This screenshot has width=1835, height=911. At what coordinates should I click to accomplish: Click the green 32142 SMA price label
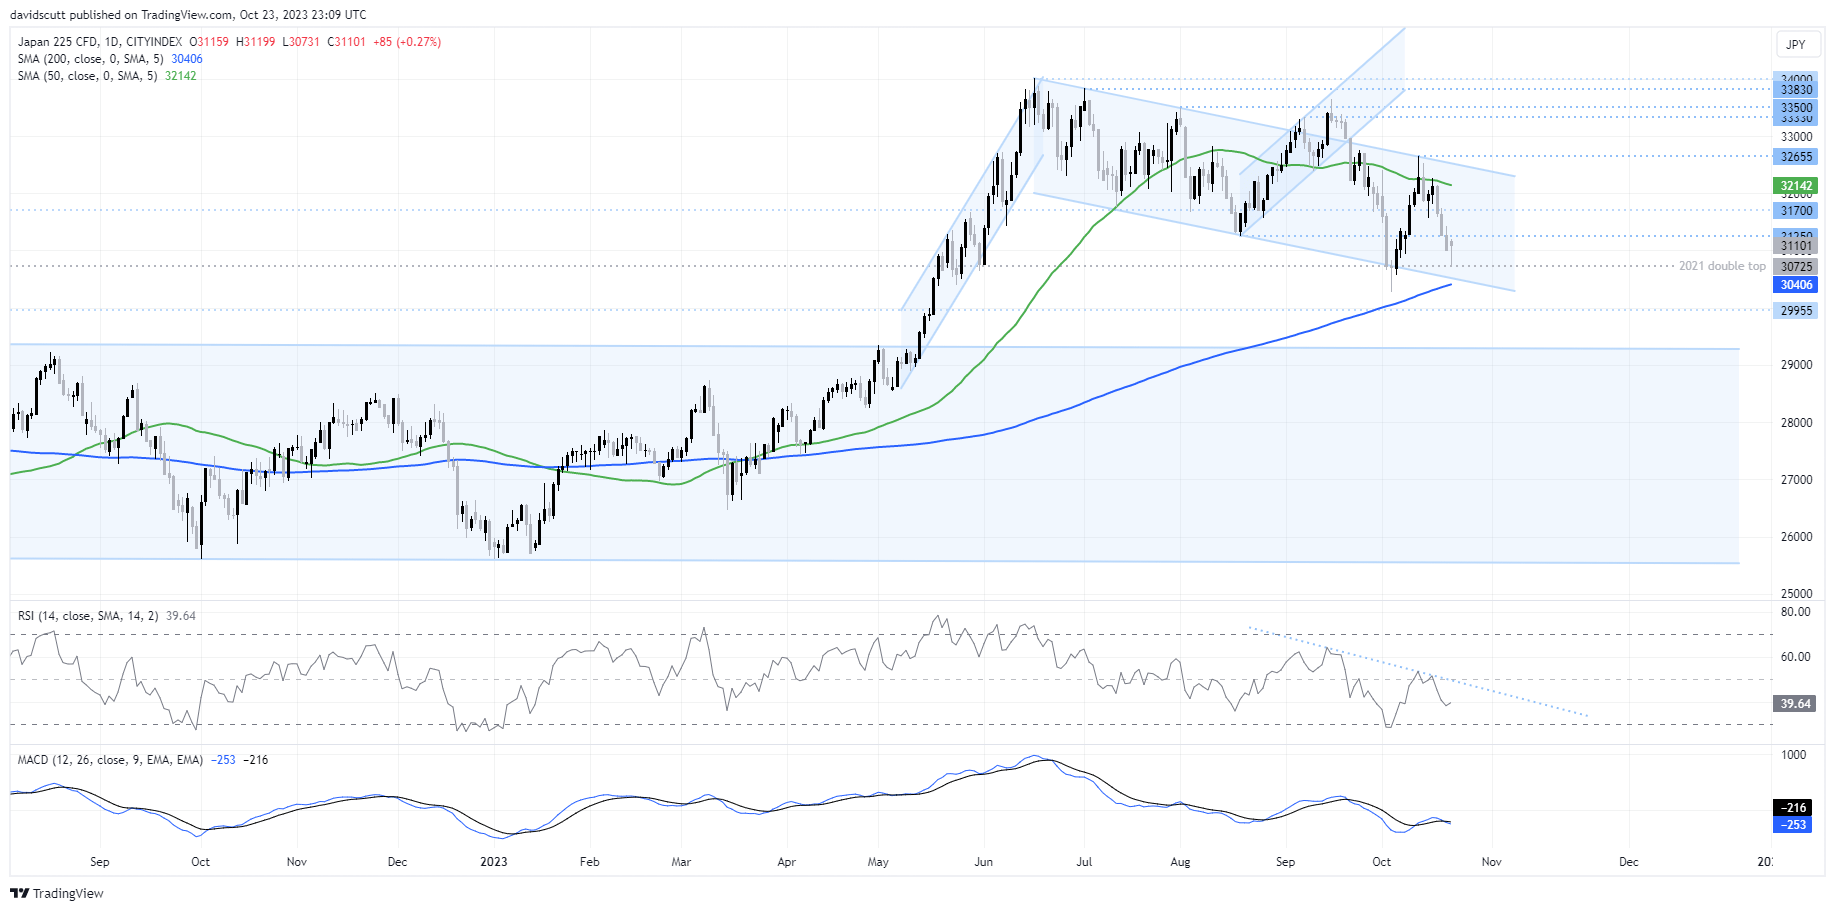(x=1796, y=186)
